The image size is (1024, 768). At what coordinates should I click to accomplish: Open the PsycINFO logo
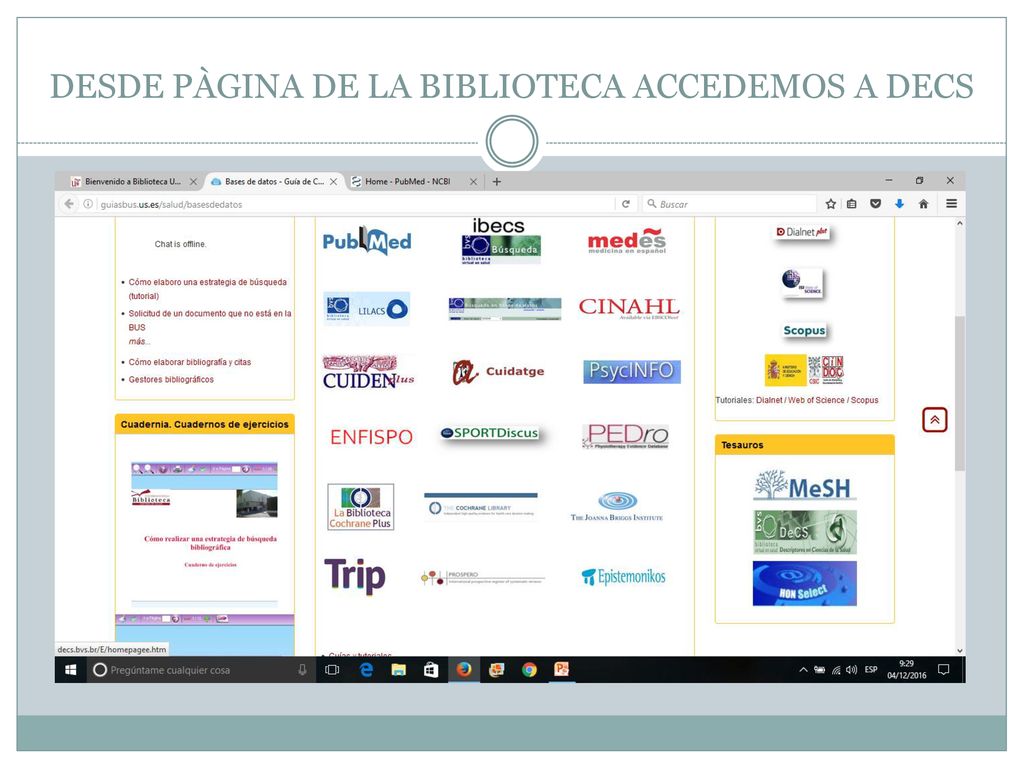(x=632, y=371)
